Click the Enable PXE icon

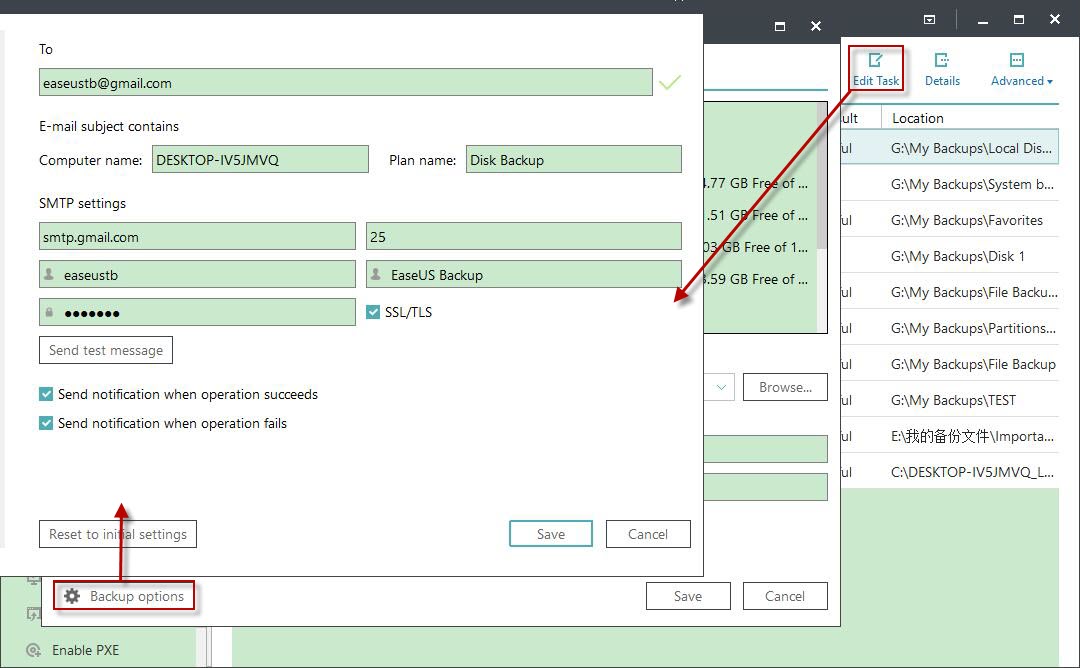click(33, 650)
